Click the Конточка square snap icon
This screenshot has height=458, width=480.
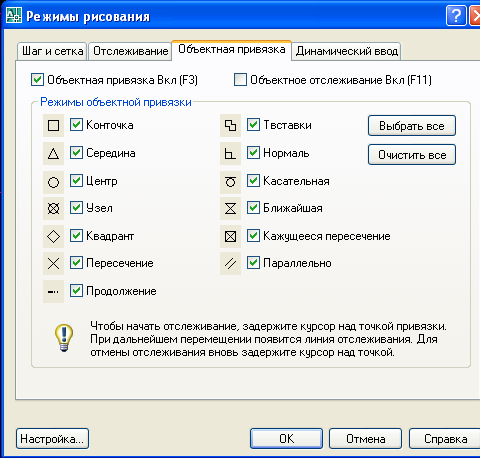click(53, 126)
